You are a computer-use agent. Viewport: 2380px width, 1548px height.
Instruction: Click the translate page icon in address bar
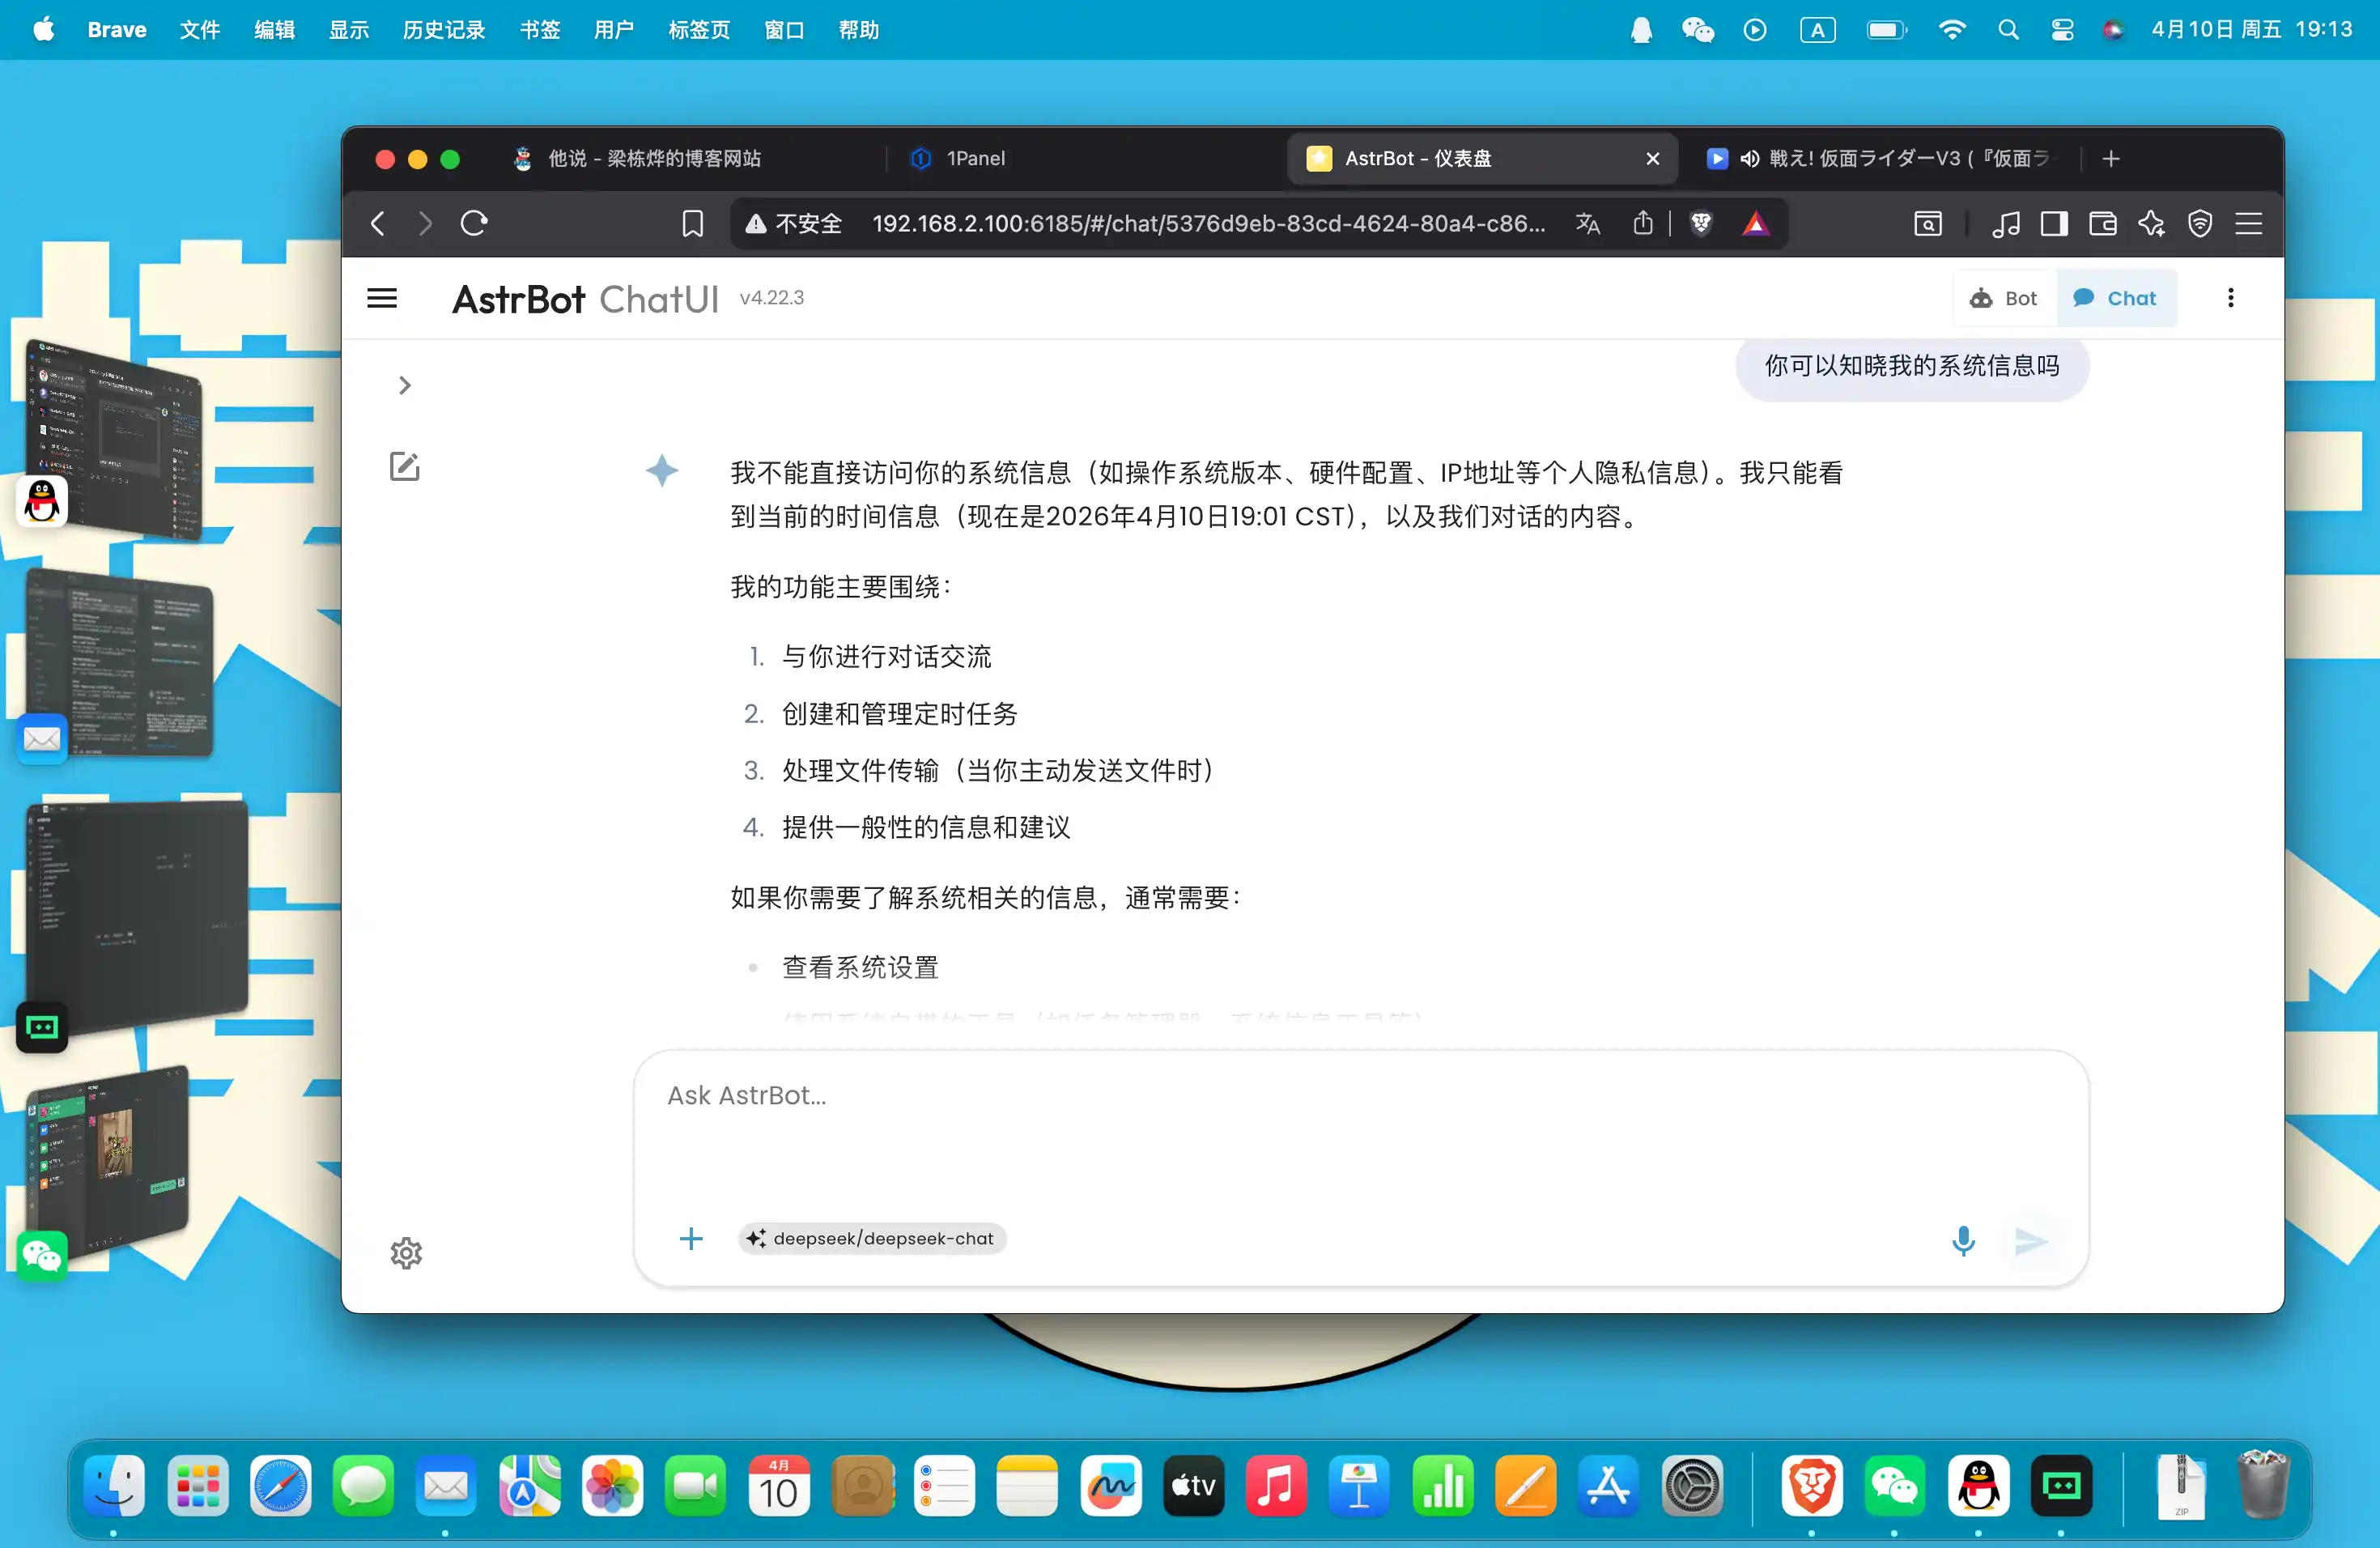[x=1588, y=223]
